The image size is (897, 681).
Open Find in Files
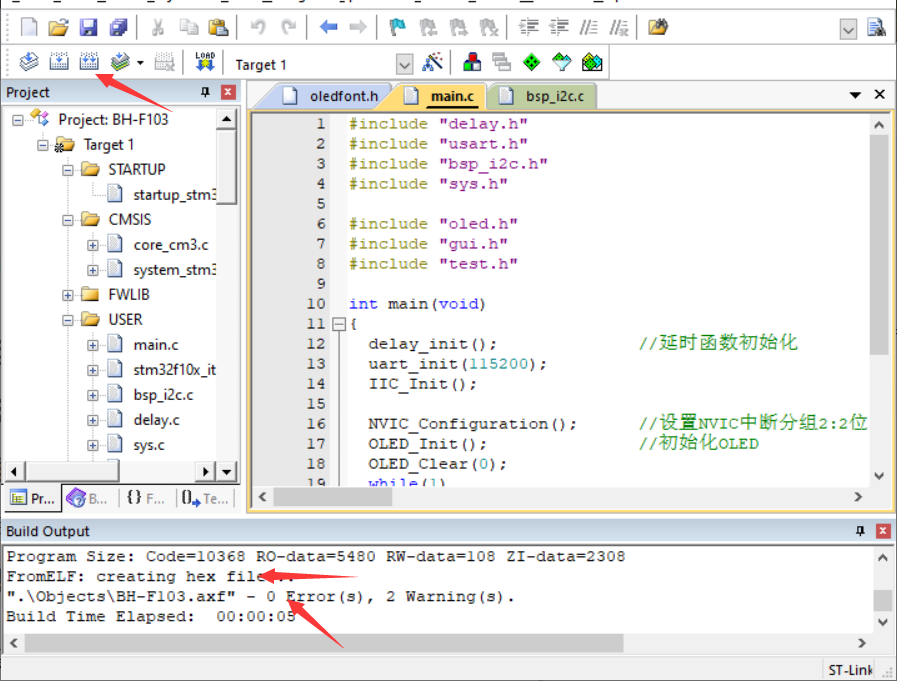657,27
